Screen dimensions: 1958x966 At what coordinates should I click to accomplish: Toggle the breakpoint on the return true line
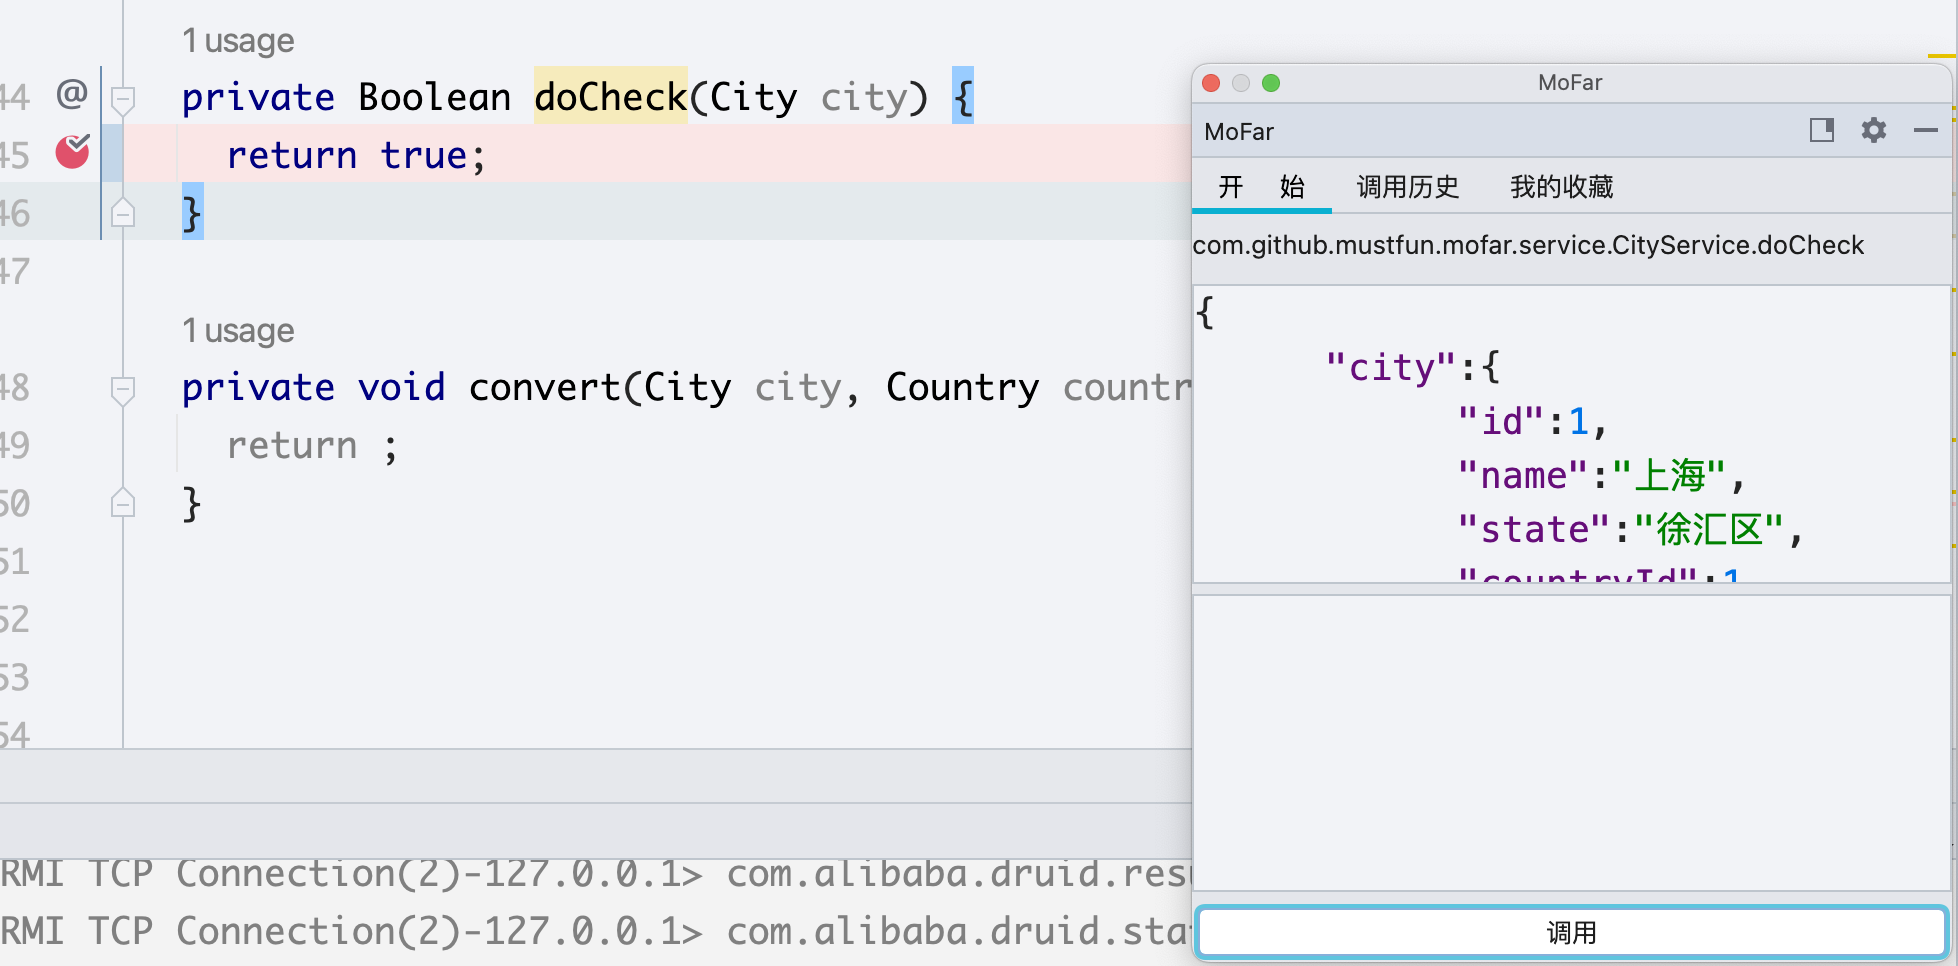[x=72, y=151]
